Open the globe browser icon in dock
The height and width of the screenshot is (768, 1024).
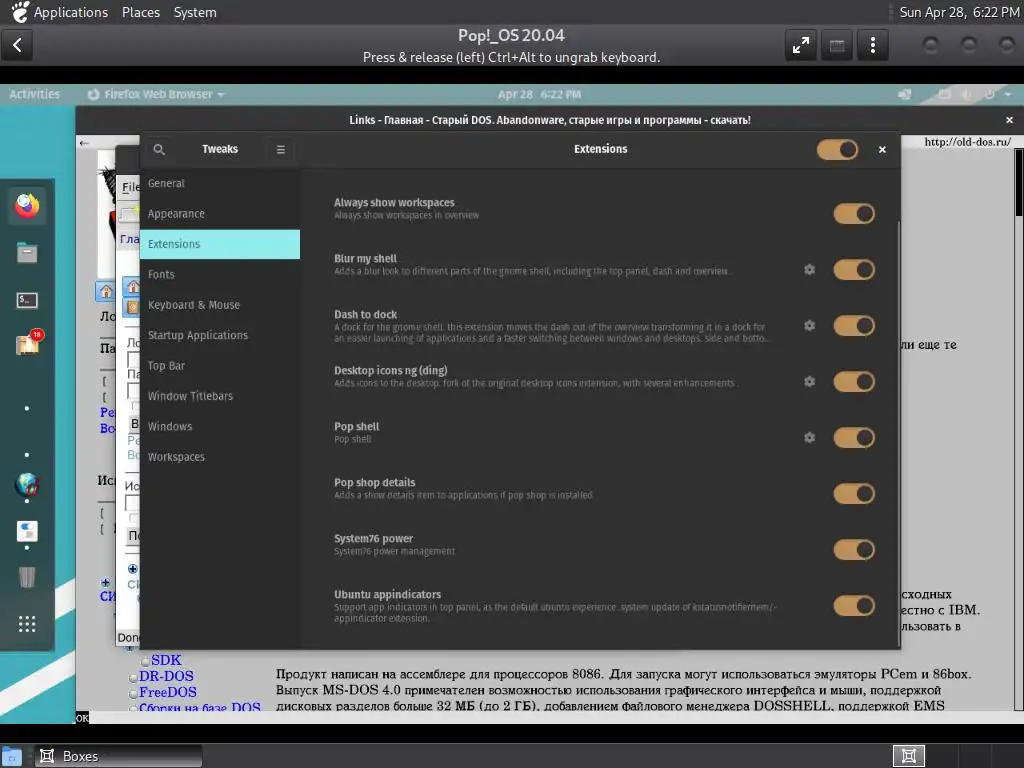click(x=27, y=485)
